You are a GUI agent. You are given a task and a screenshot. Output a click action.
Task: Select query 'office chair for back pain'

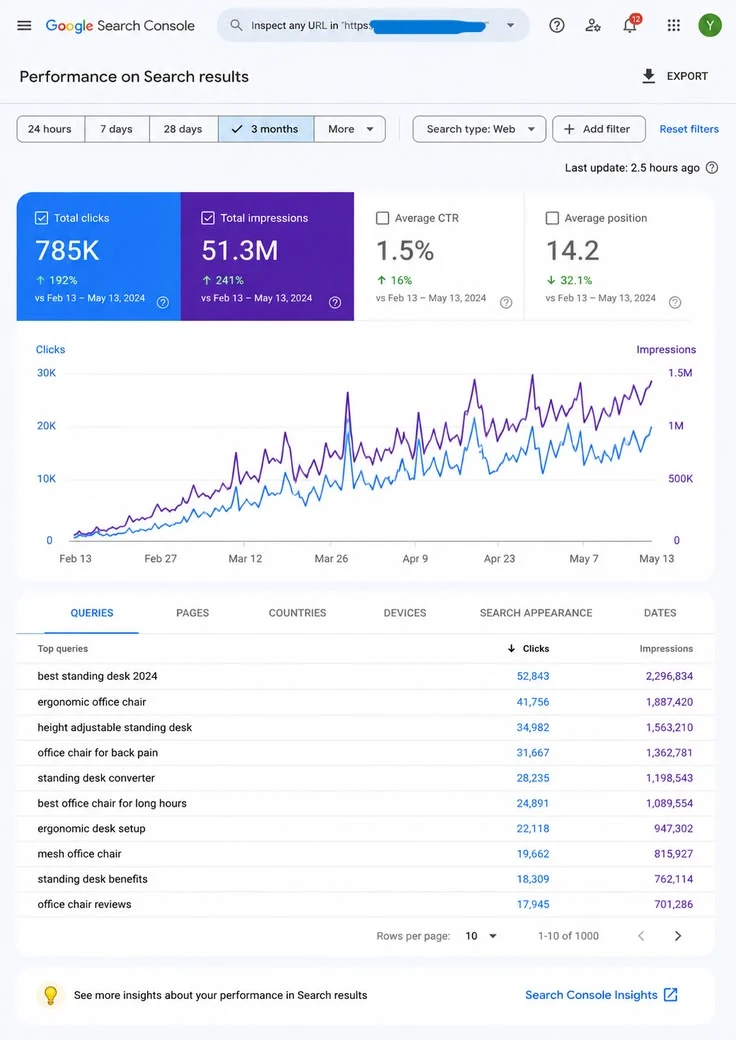pyautogui.click(x=97, y=752)
